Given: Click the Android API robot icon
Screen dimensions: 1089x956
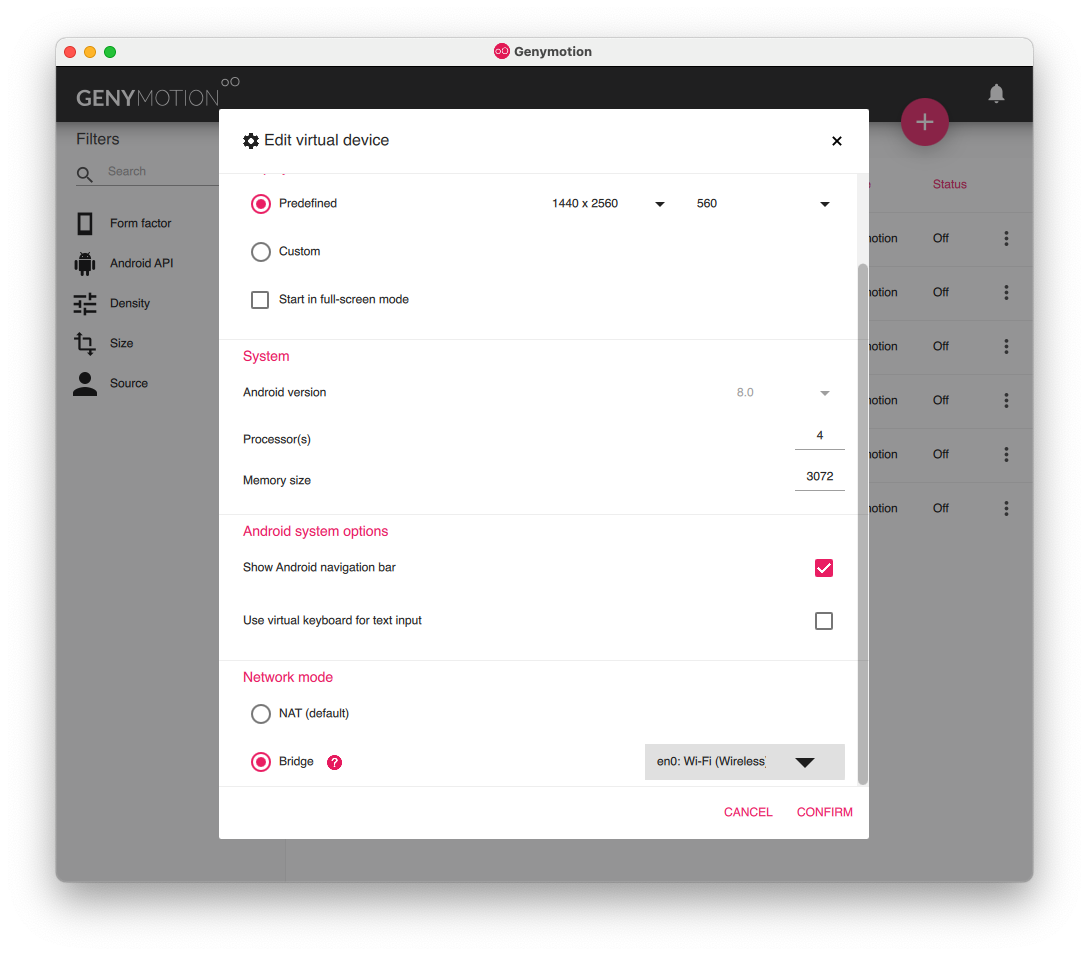Looking at the screenshot, I should 85,263.
